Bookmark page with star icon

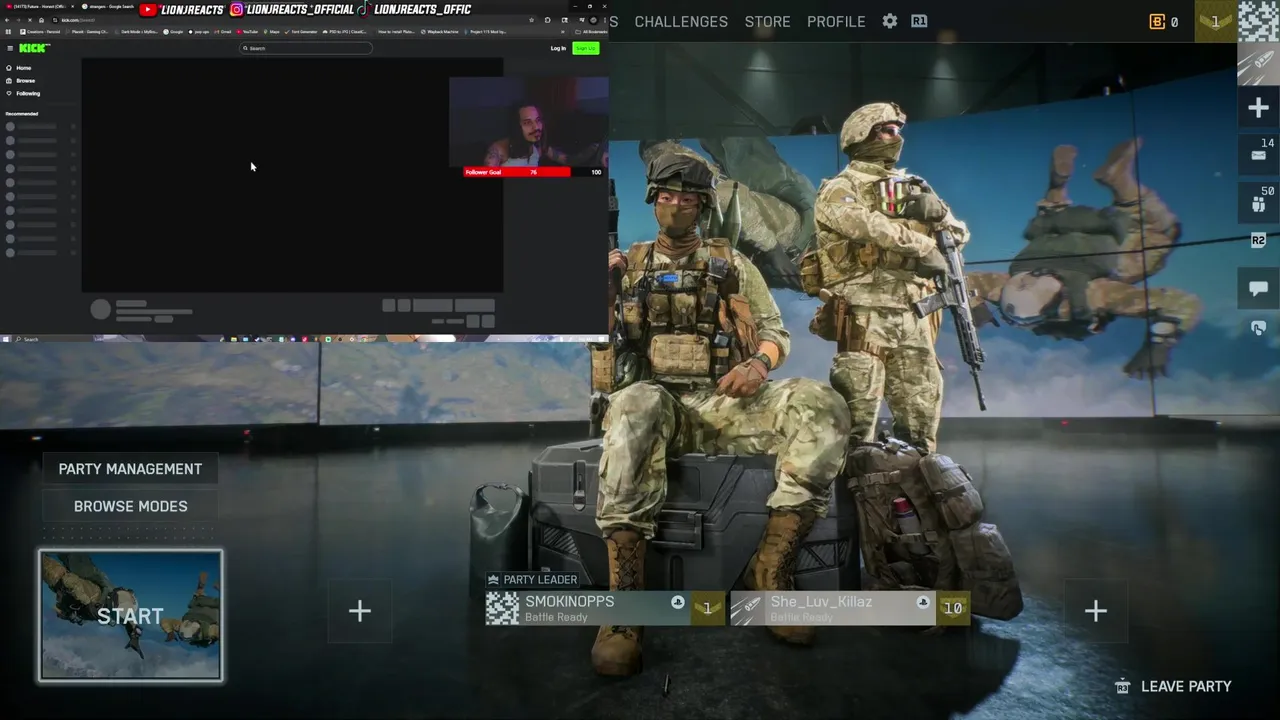tap(532, 20)
